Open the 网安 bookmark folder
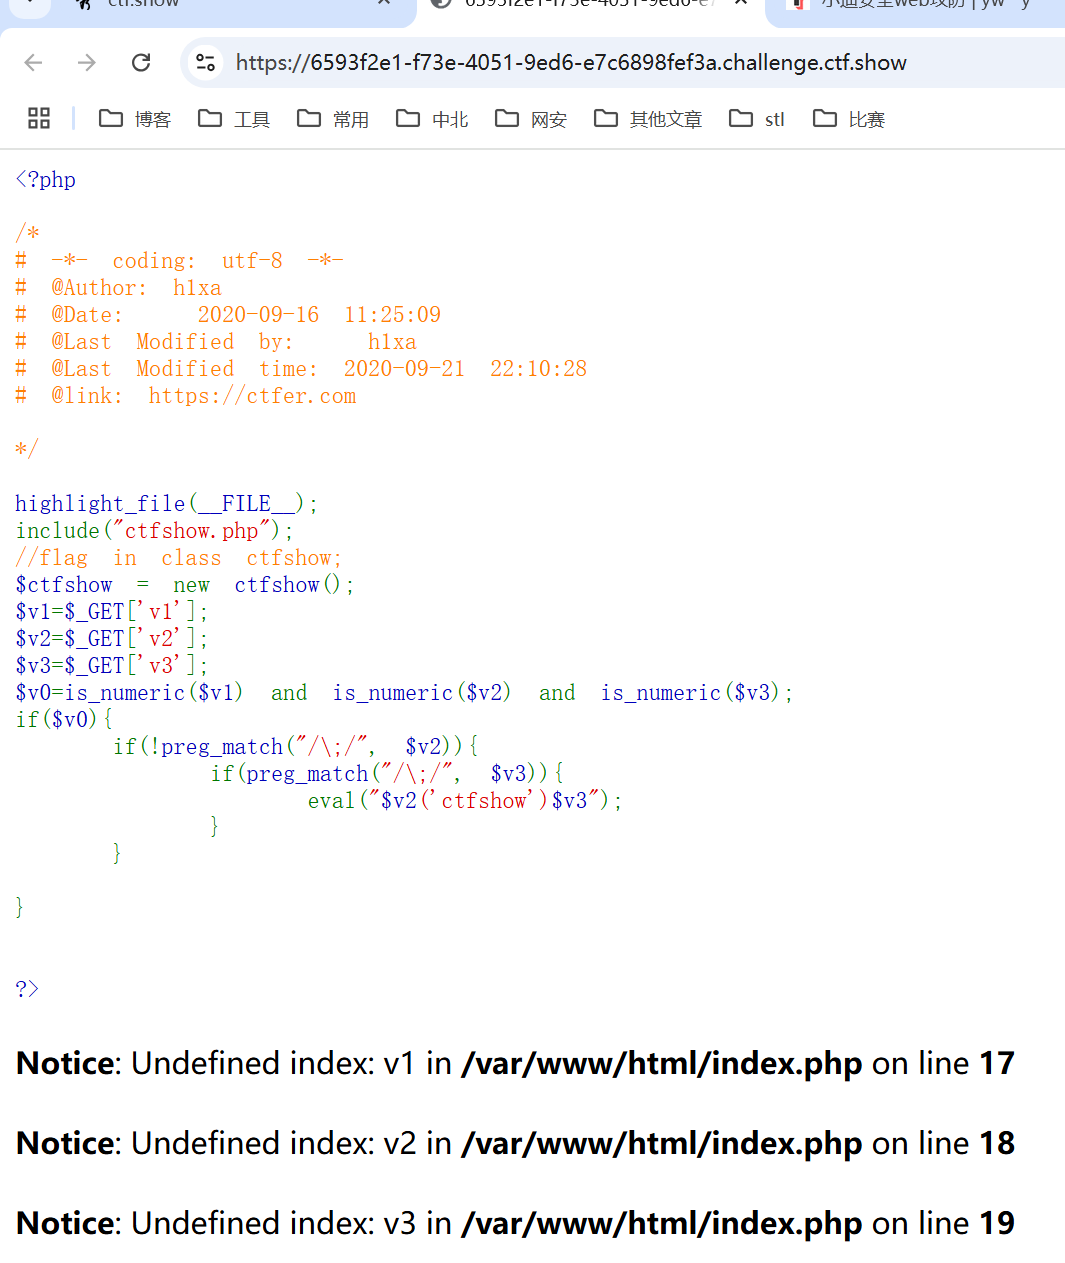The height and width of the screenshot is (1263, 1065). point(531,119)
